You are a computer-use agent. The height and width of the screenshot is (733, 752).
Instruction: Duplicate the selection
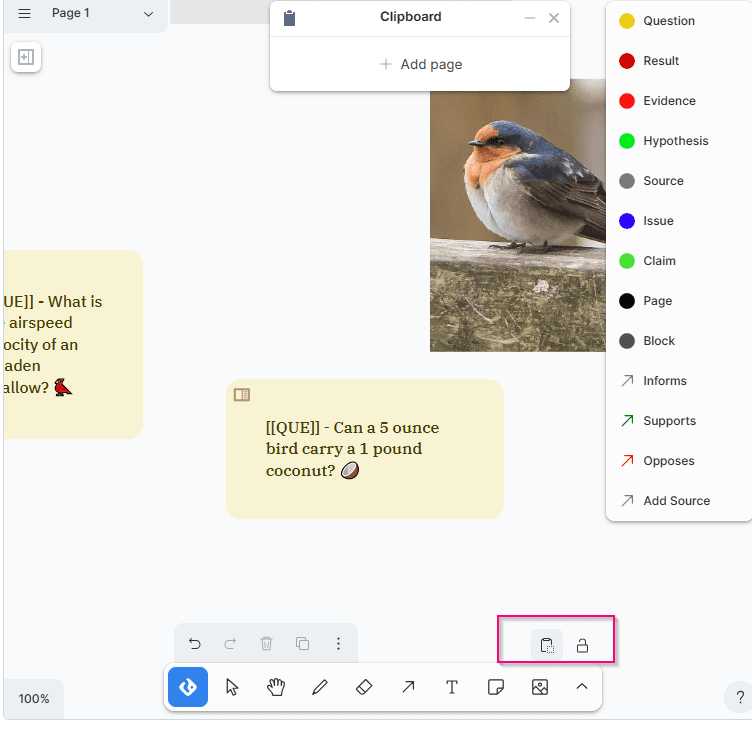pos(302,643)
